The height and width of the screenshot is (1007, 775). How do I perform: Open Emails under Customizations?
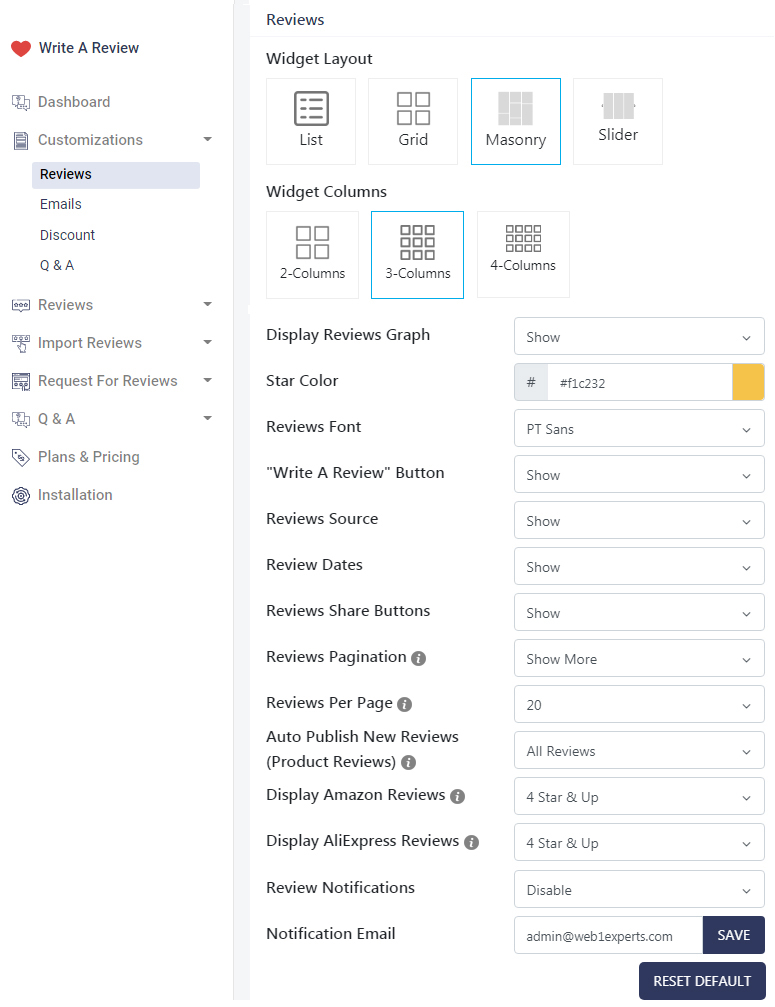[x=61, y=204]
